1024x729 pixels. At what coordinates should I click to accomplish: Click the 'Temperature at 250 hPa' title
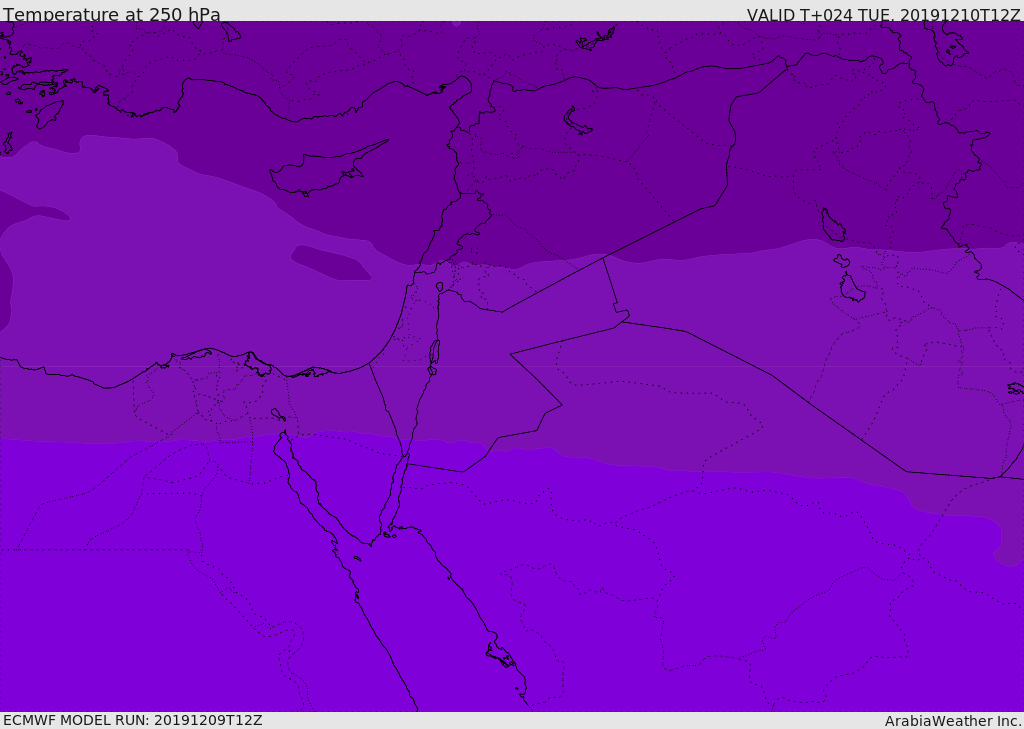coord(112,14)
